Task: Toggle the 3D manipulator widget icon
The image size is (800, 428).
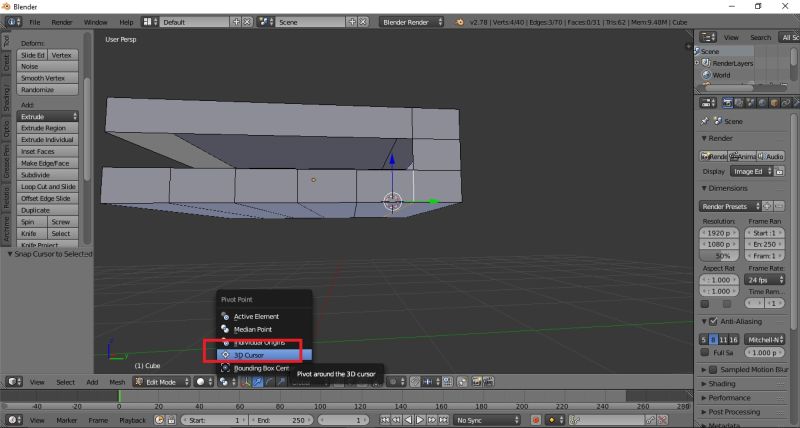Action: [x=246, y=382]
